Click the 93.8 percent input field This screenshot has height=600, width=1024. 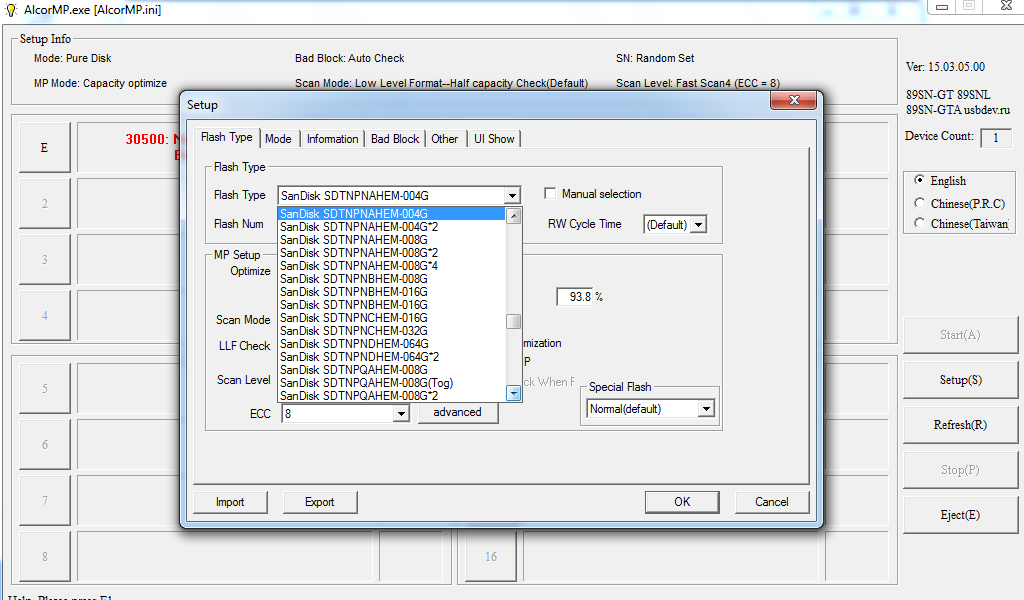575,296
